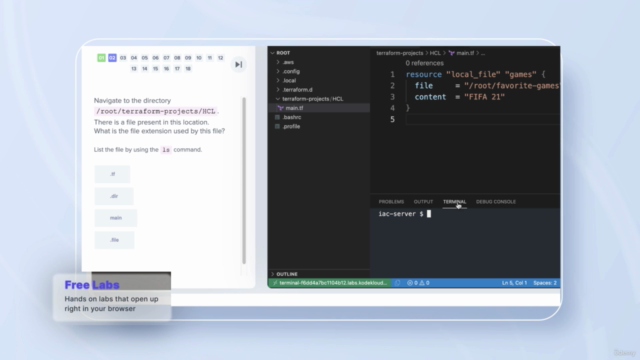Click the .bashrc file icon in explorer
This screenshot has height=360, width=640.
tap(278, 117)
